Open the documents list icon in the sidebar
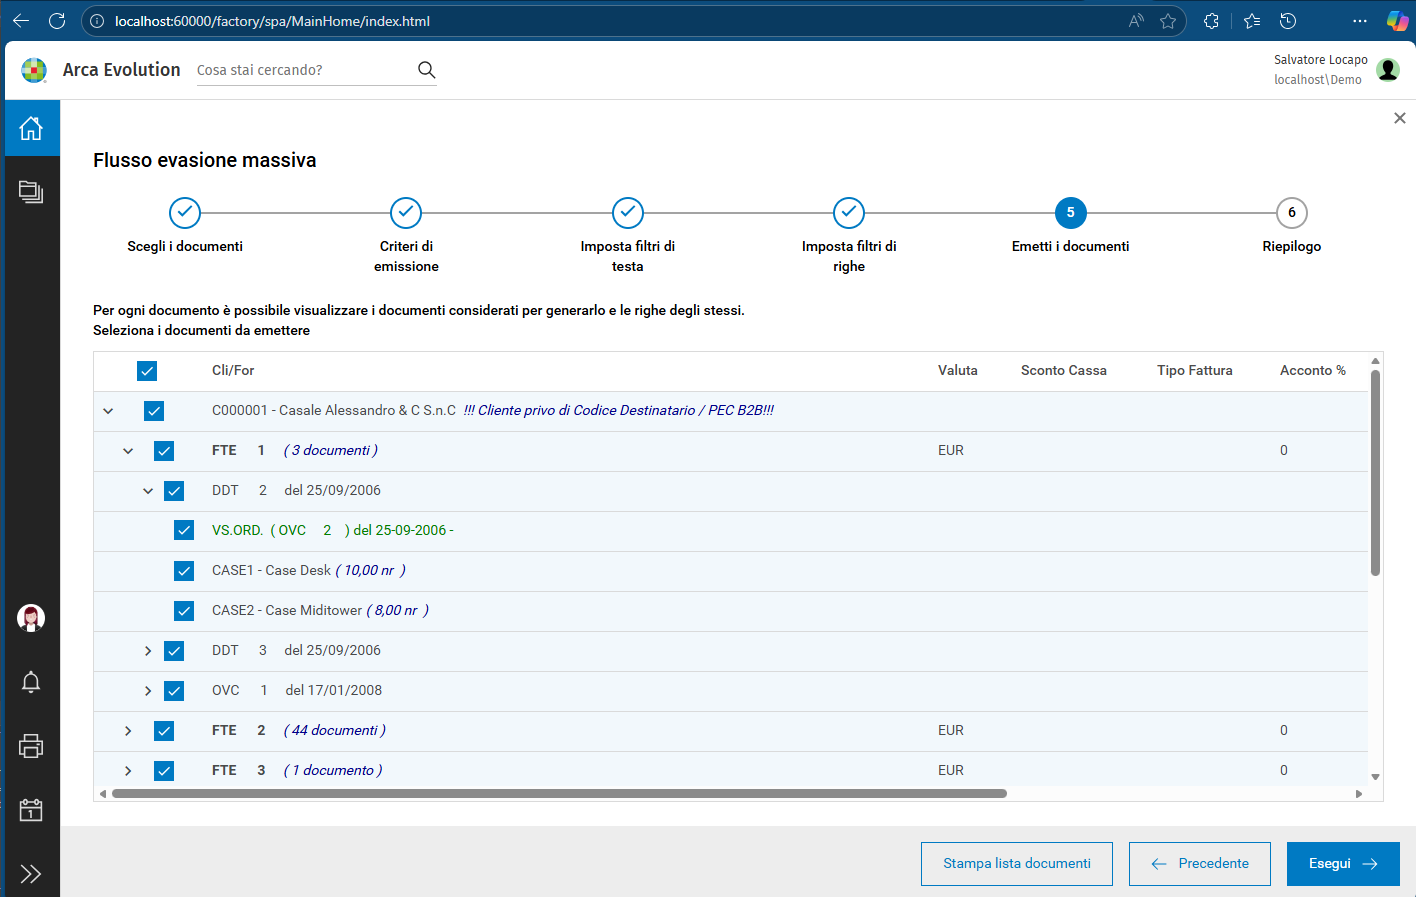This screenshot has width=1416, height=897. (x=31, y=192)
